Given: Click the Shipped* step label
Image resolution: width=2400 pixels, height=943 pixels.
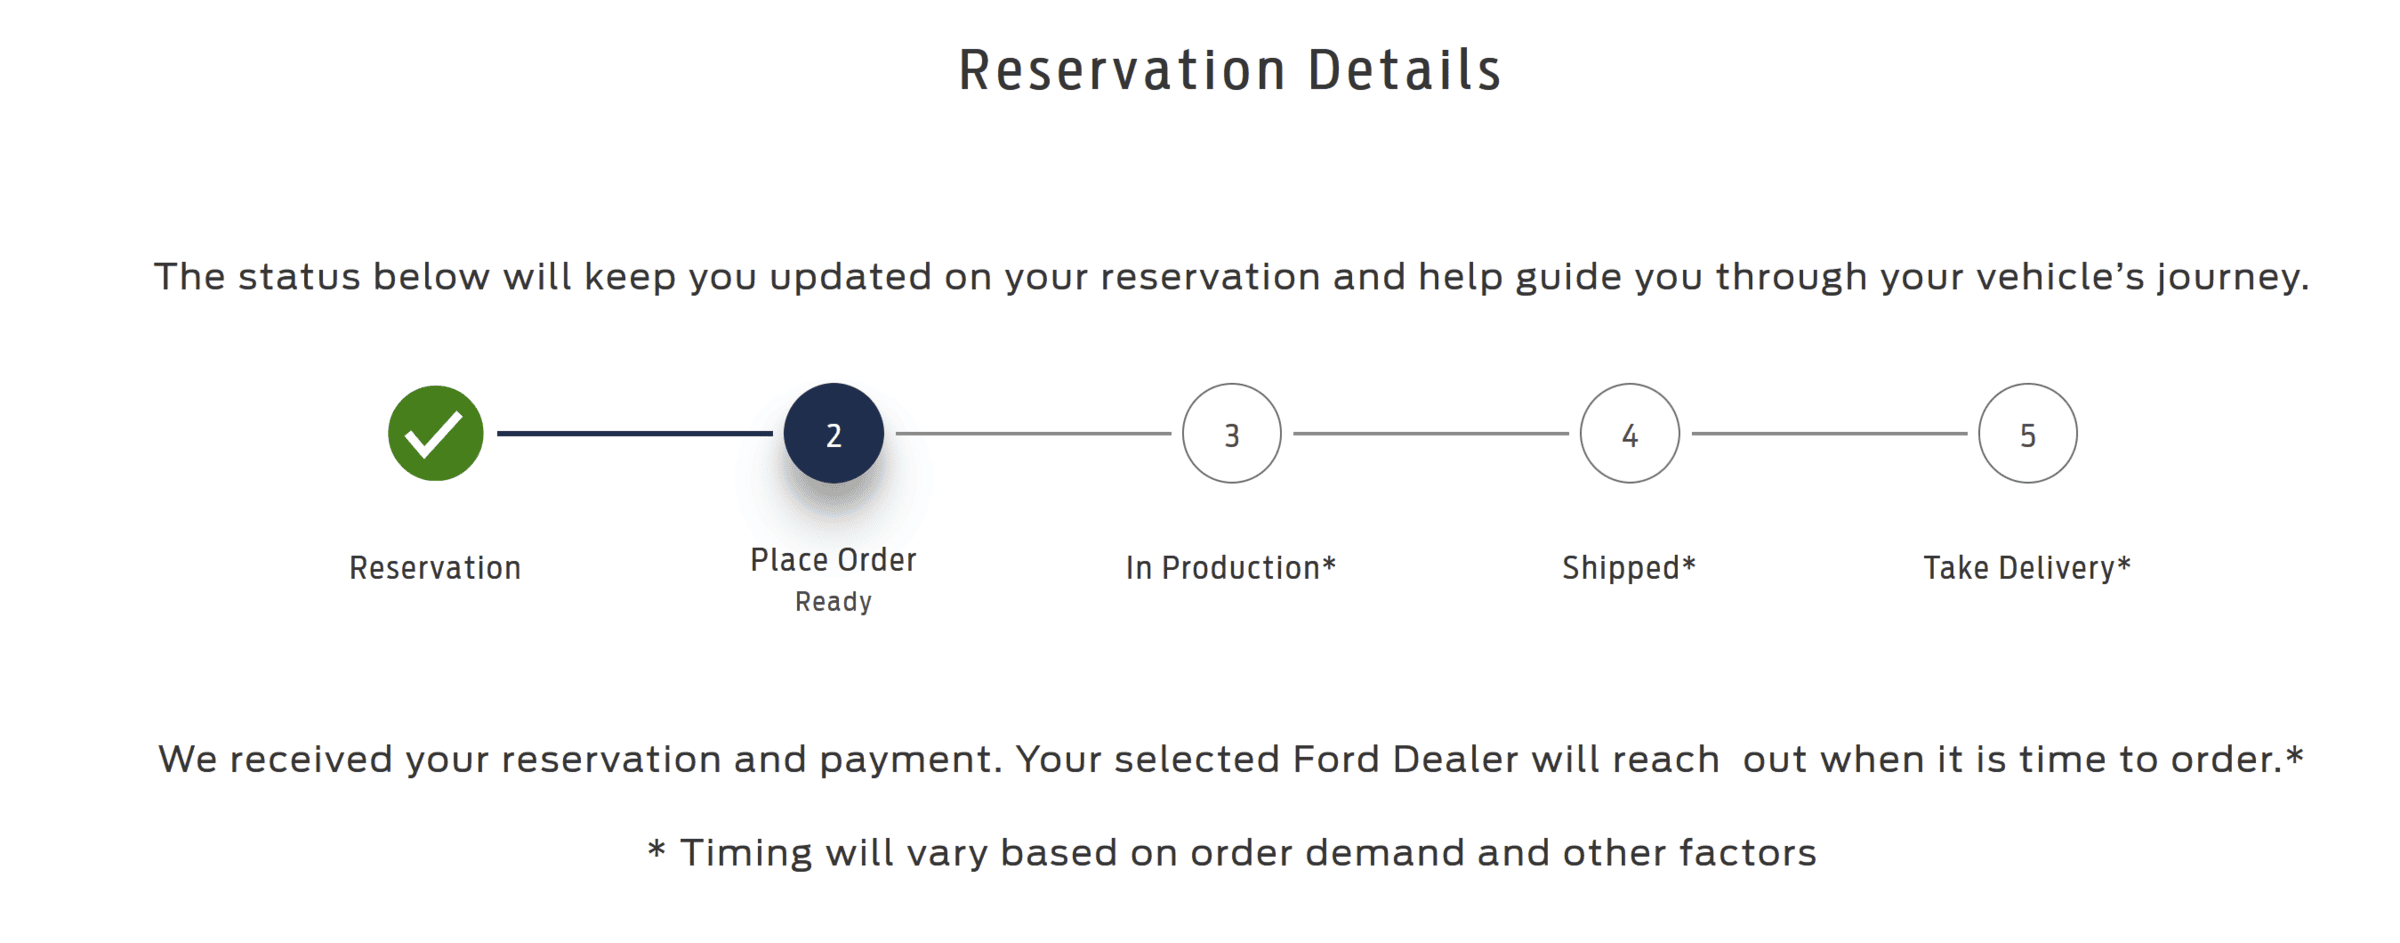Looking at the screenshot, I should point(1629,568).
